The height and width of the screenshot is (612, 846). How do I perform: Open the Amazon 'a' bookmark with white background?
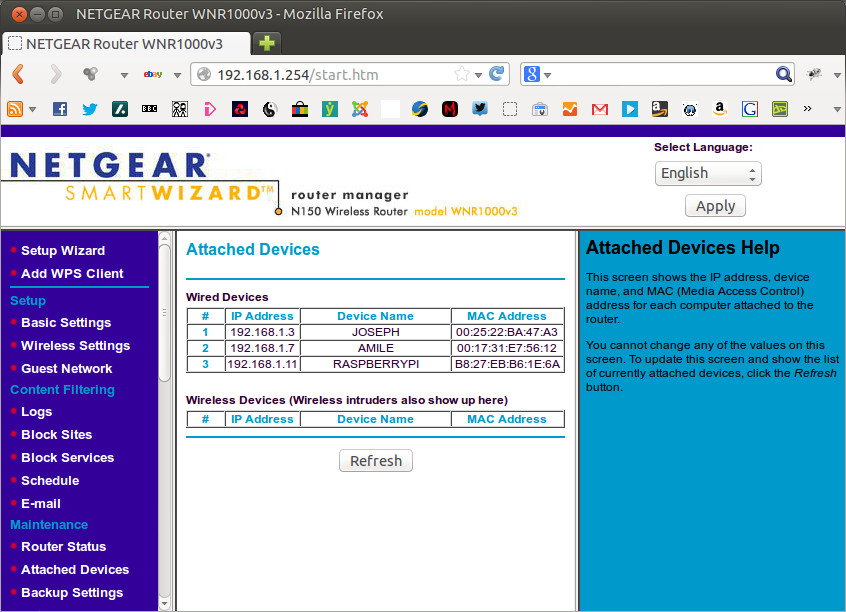[719, 109]
